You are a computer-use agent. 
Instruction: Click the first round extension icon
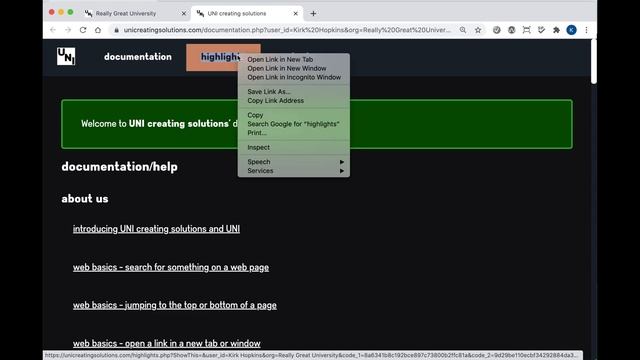496,30
